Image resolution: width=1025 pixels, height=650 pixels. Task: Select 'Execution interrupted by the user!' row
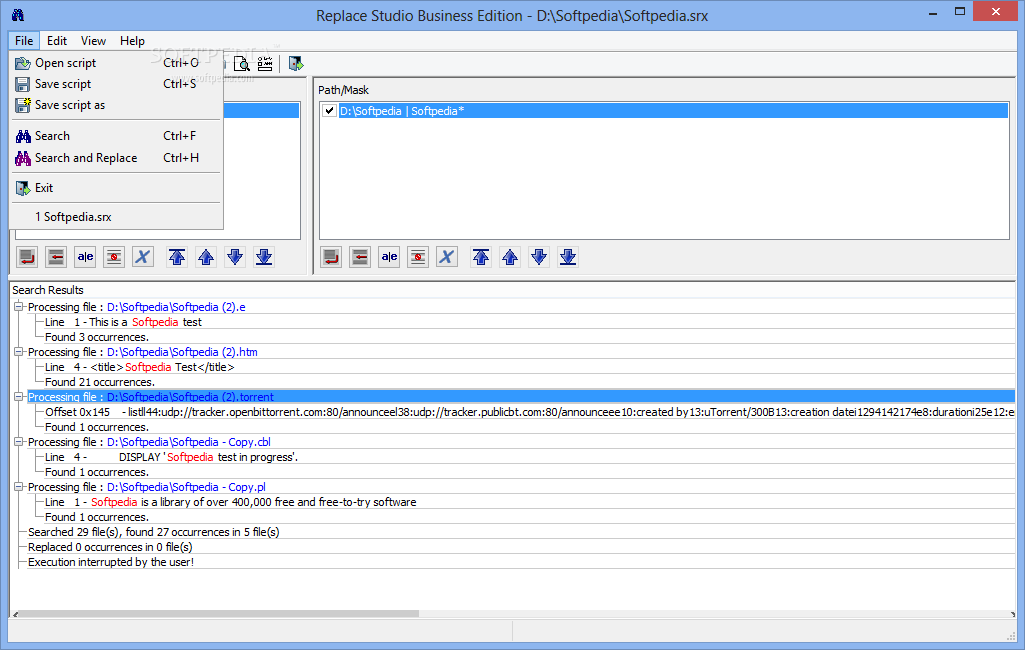(x=111, y=562)
